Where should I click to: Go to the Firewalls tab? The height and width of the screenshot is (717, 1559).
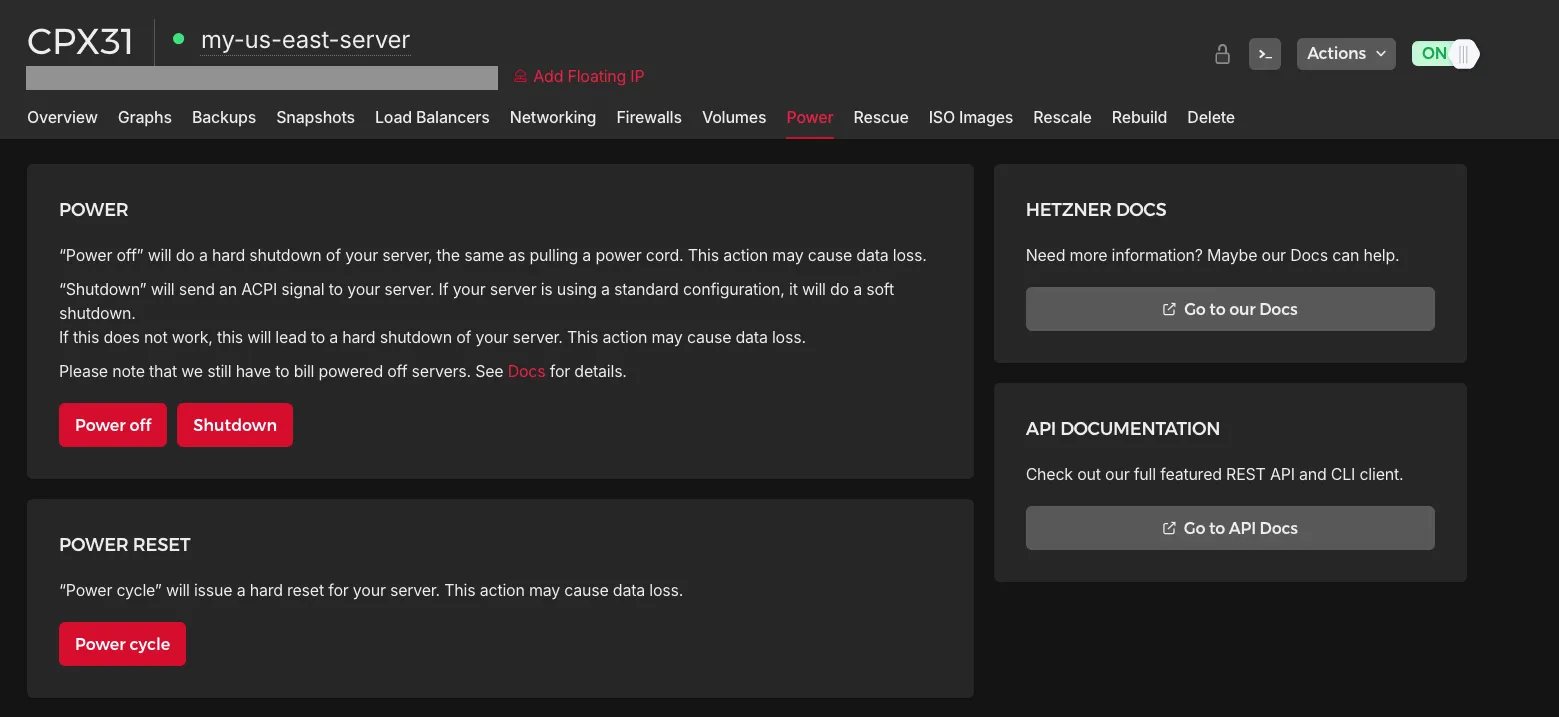[649, 117]
